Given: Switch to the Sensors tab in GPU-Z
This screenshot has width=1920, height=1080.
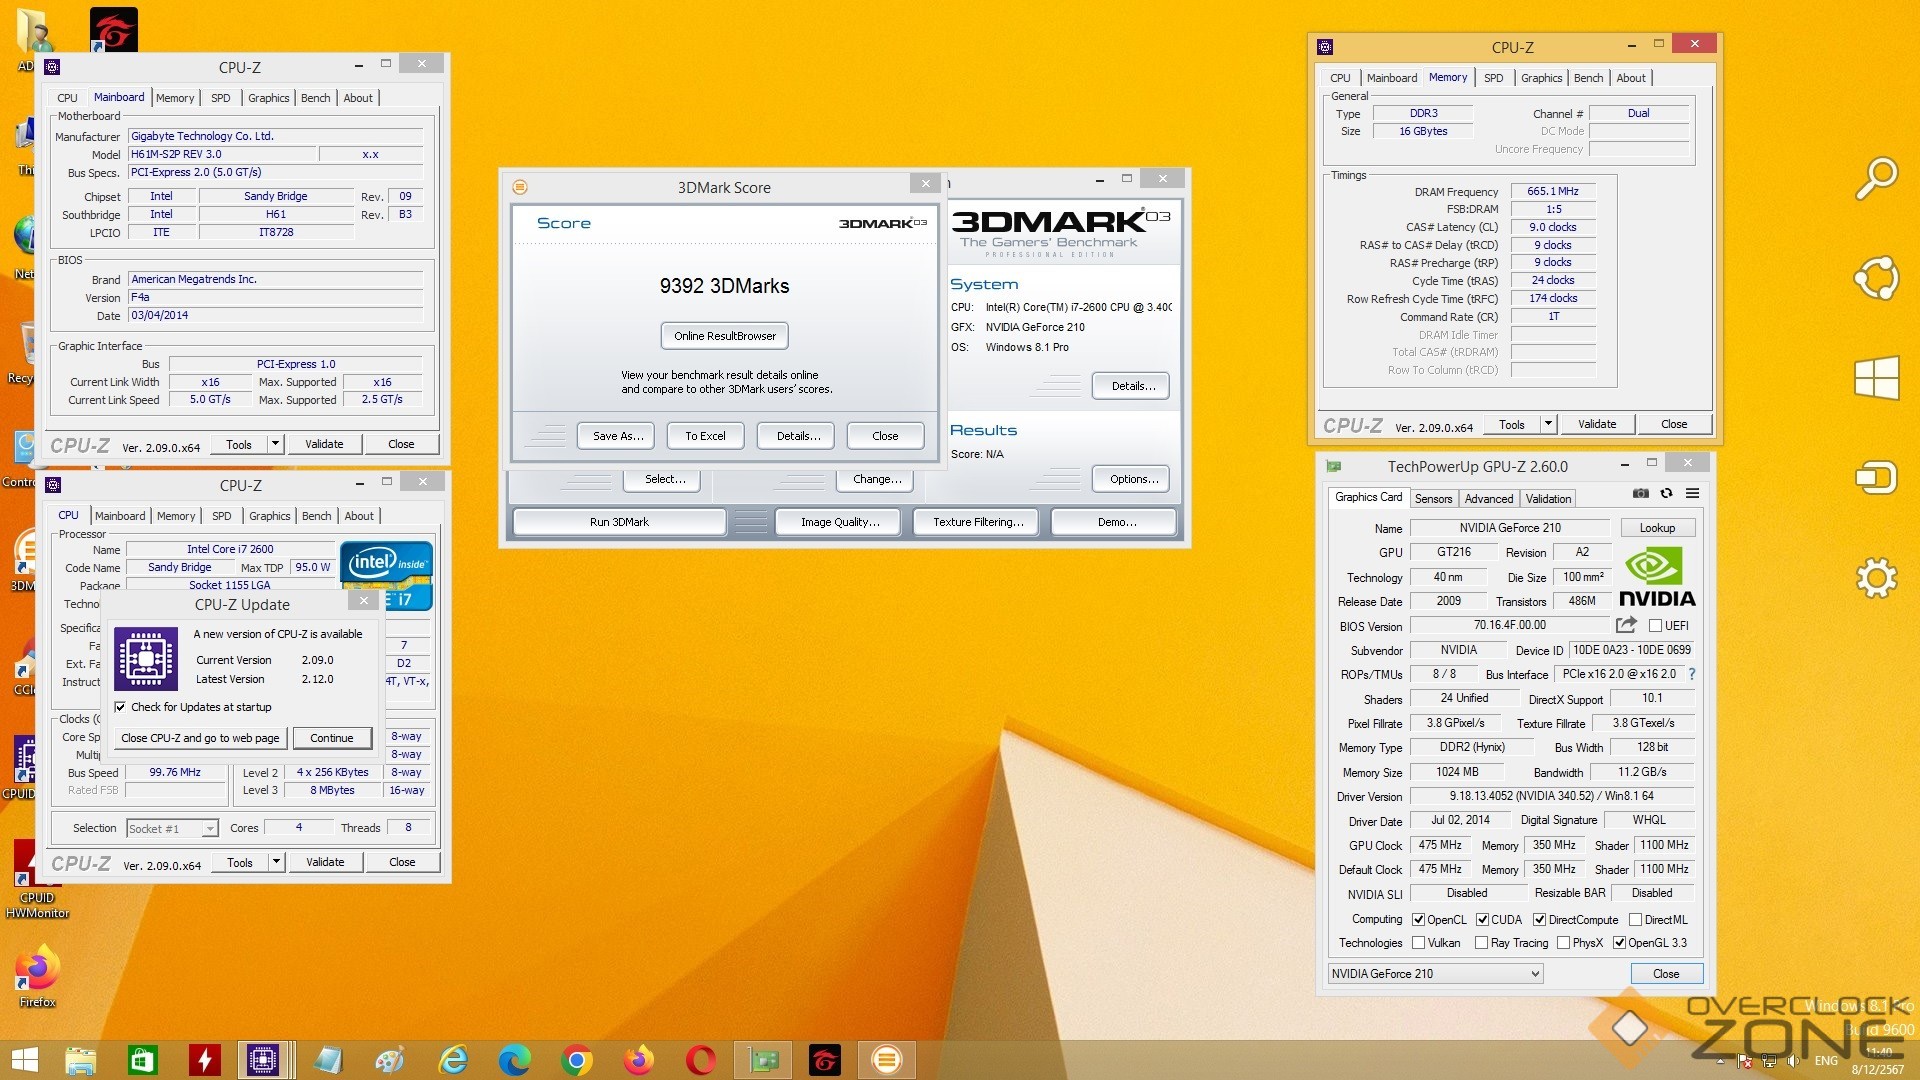Looking at the screenshot, I should coord(1433,498).
